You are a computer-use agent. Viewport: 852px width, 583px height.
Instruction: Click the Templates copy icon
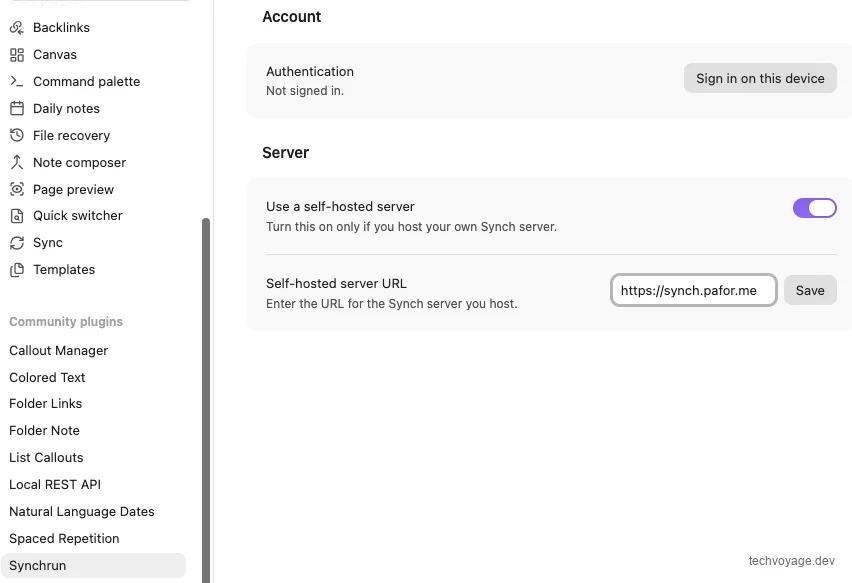pyautogui.click(x=17, y=269)
